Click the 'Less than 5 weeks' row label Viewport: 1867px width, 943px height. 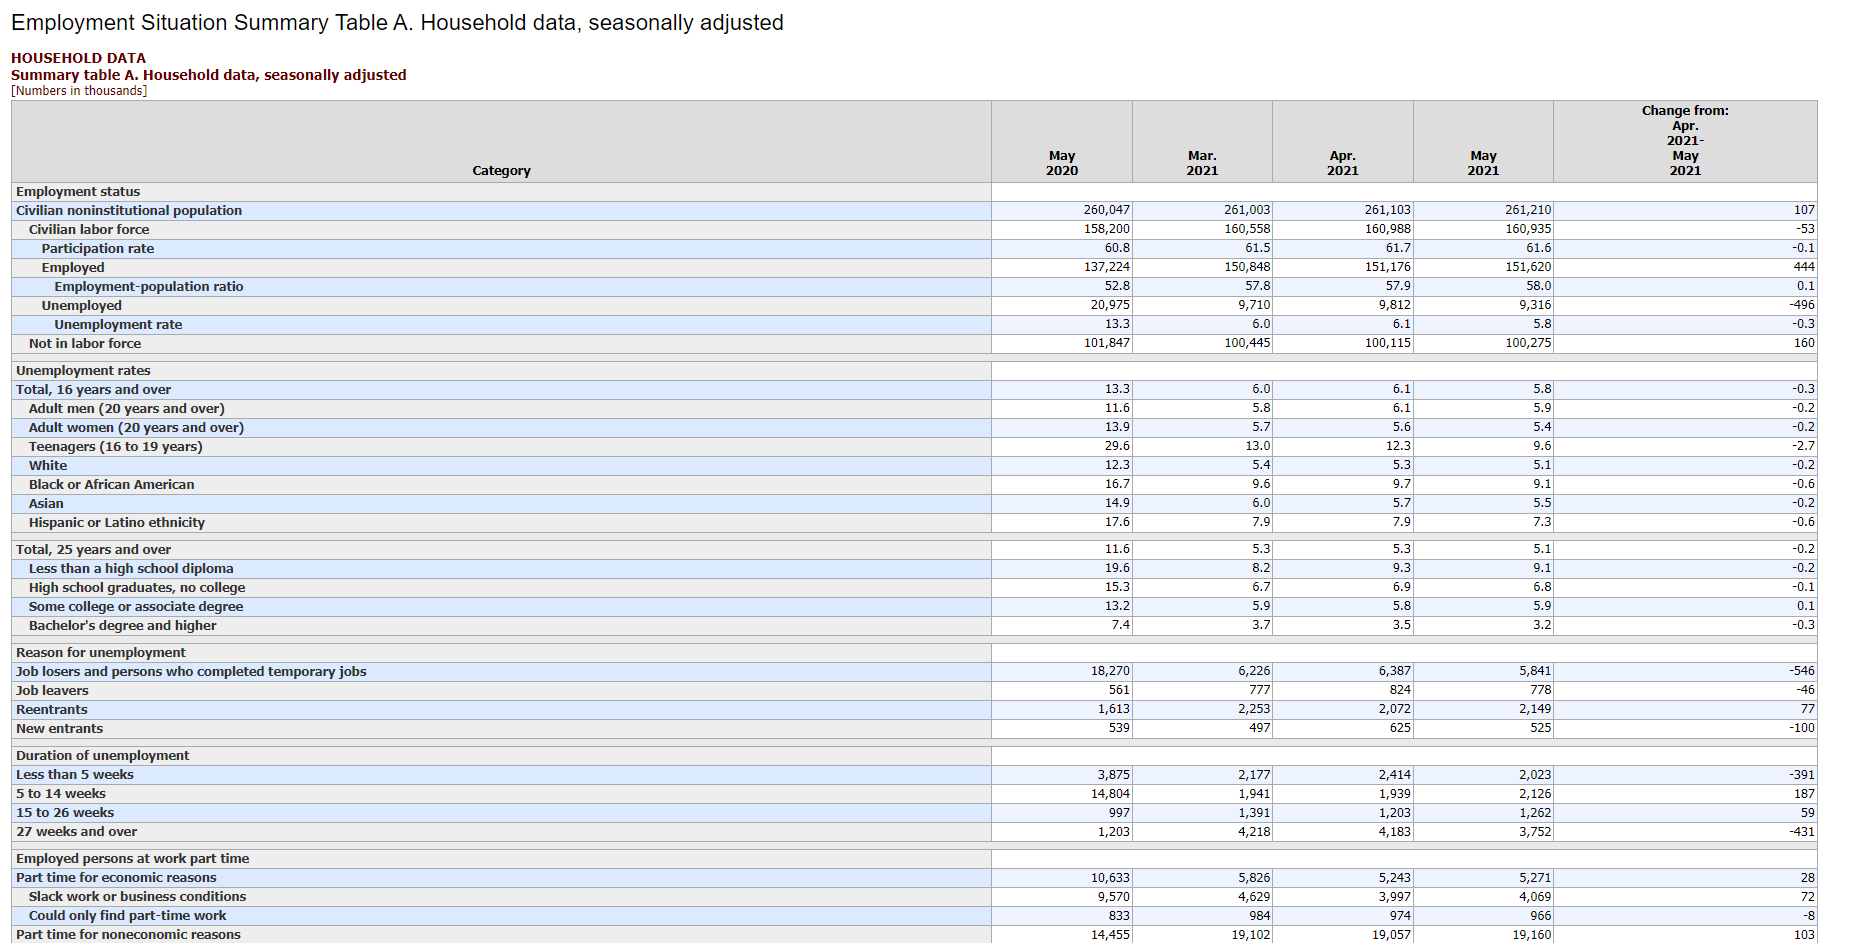click(x=75, y=775)
